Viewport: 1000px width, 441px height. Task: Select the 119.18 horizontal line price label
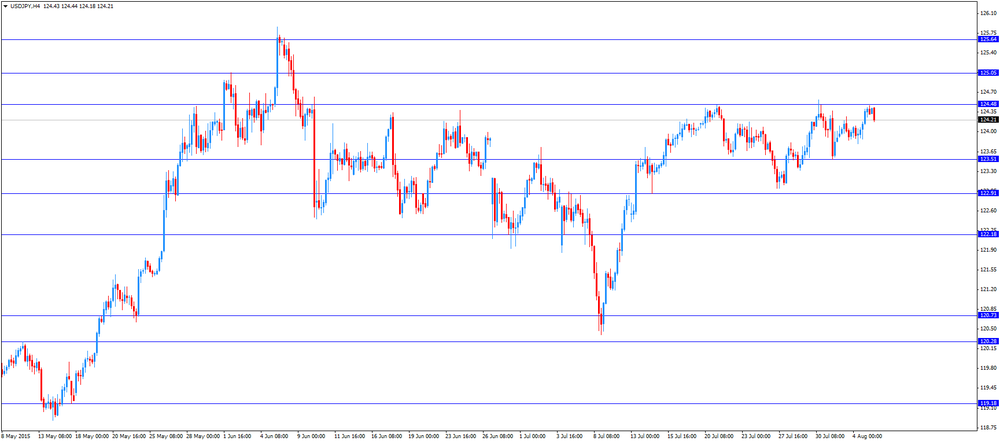click(x=987, y=403)
